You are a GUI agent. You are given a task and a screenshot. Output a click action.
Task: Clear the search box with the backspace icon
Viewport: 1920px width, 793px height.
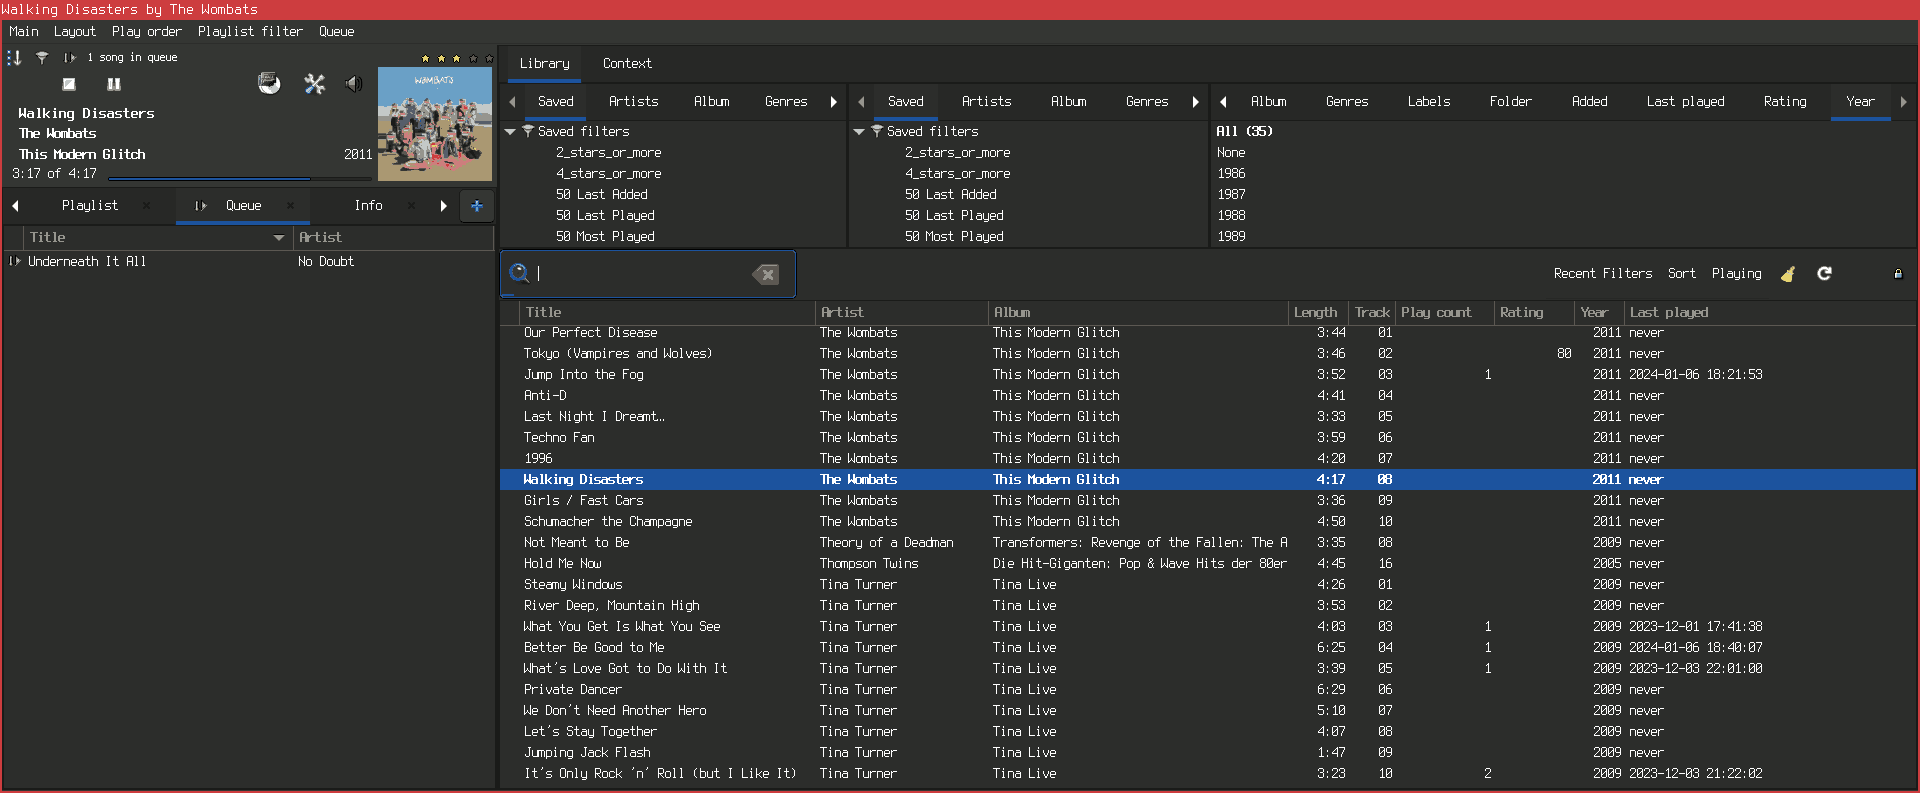(766, 274)
